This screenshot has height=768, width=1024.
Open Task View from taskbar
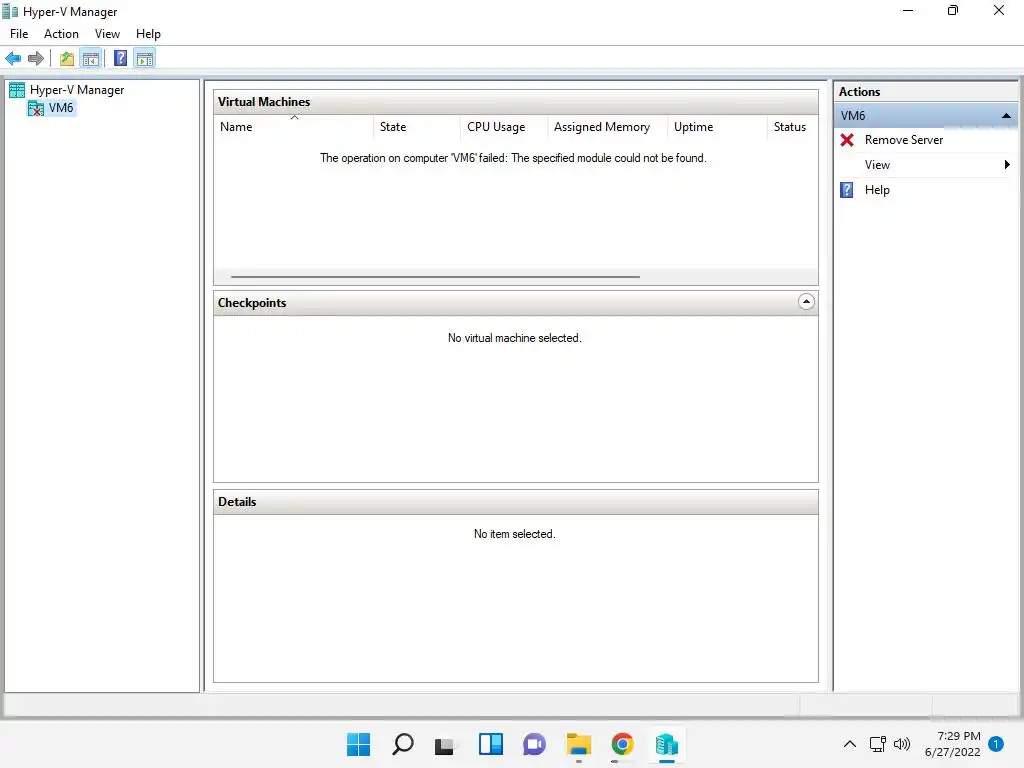coord(445,744)
